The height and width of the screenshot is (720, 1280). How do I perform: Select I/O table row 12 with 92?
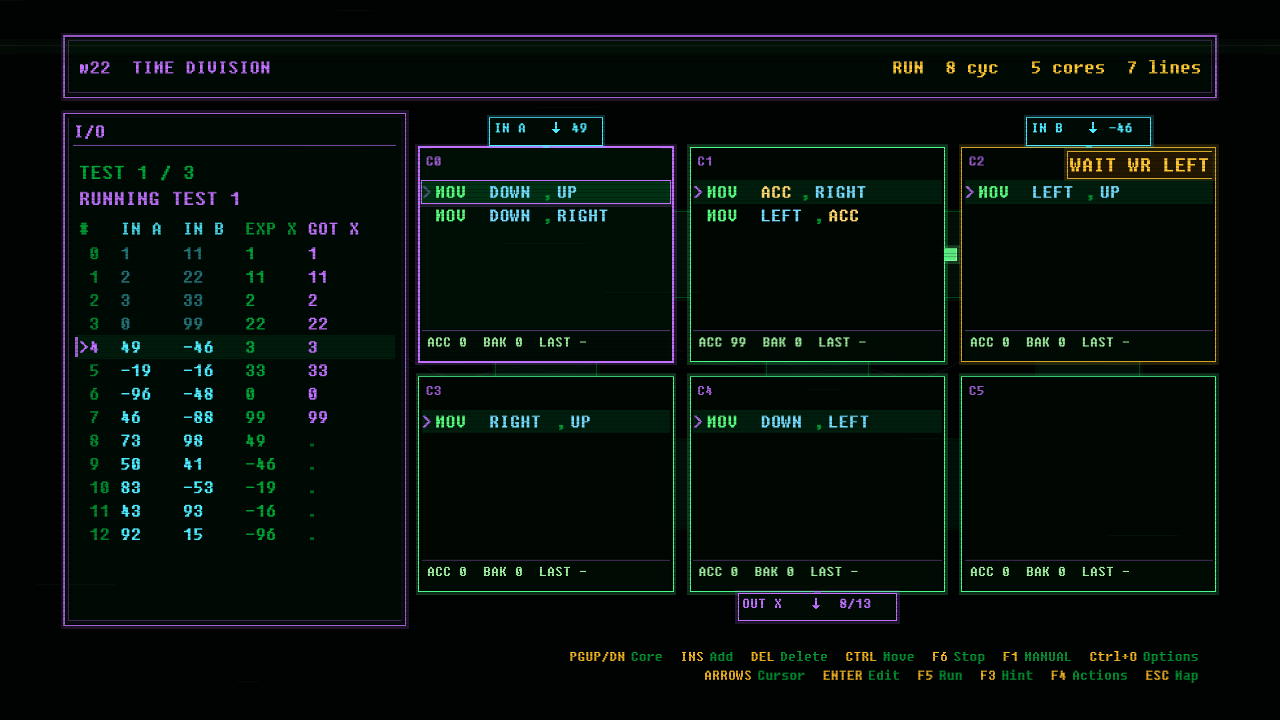click(x=236, y=535)
